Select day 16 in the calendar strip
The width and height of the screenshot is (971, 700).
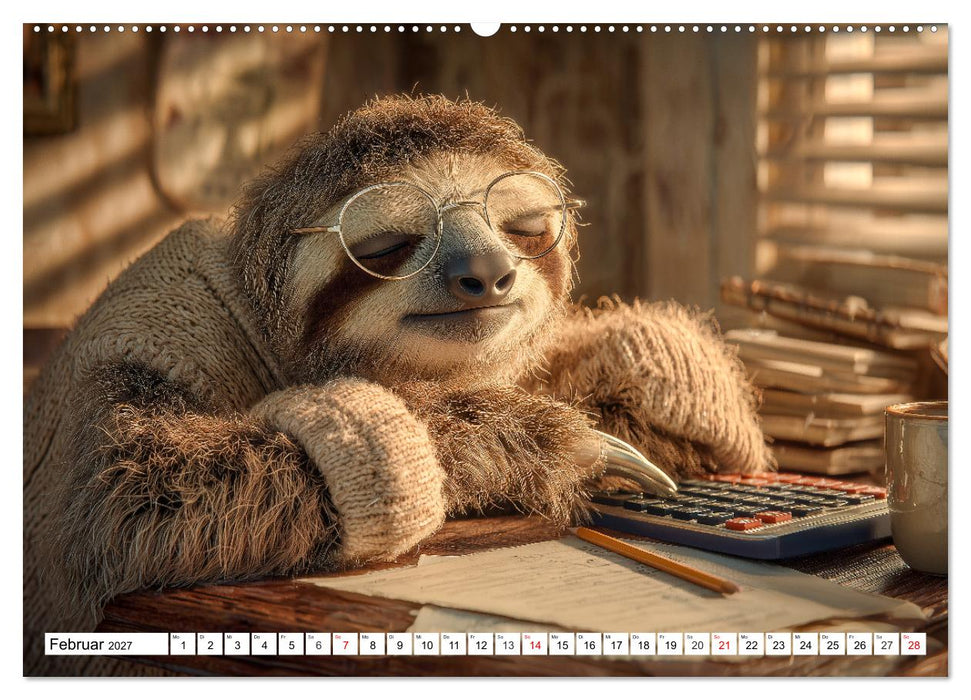pos(588,644)
